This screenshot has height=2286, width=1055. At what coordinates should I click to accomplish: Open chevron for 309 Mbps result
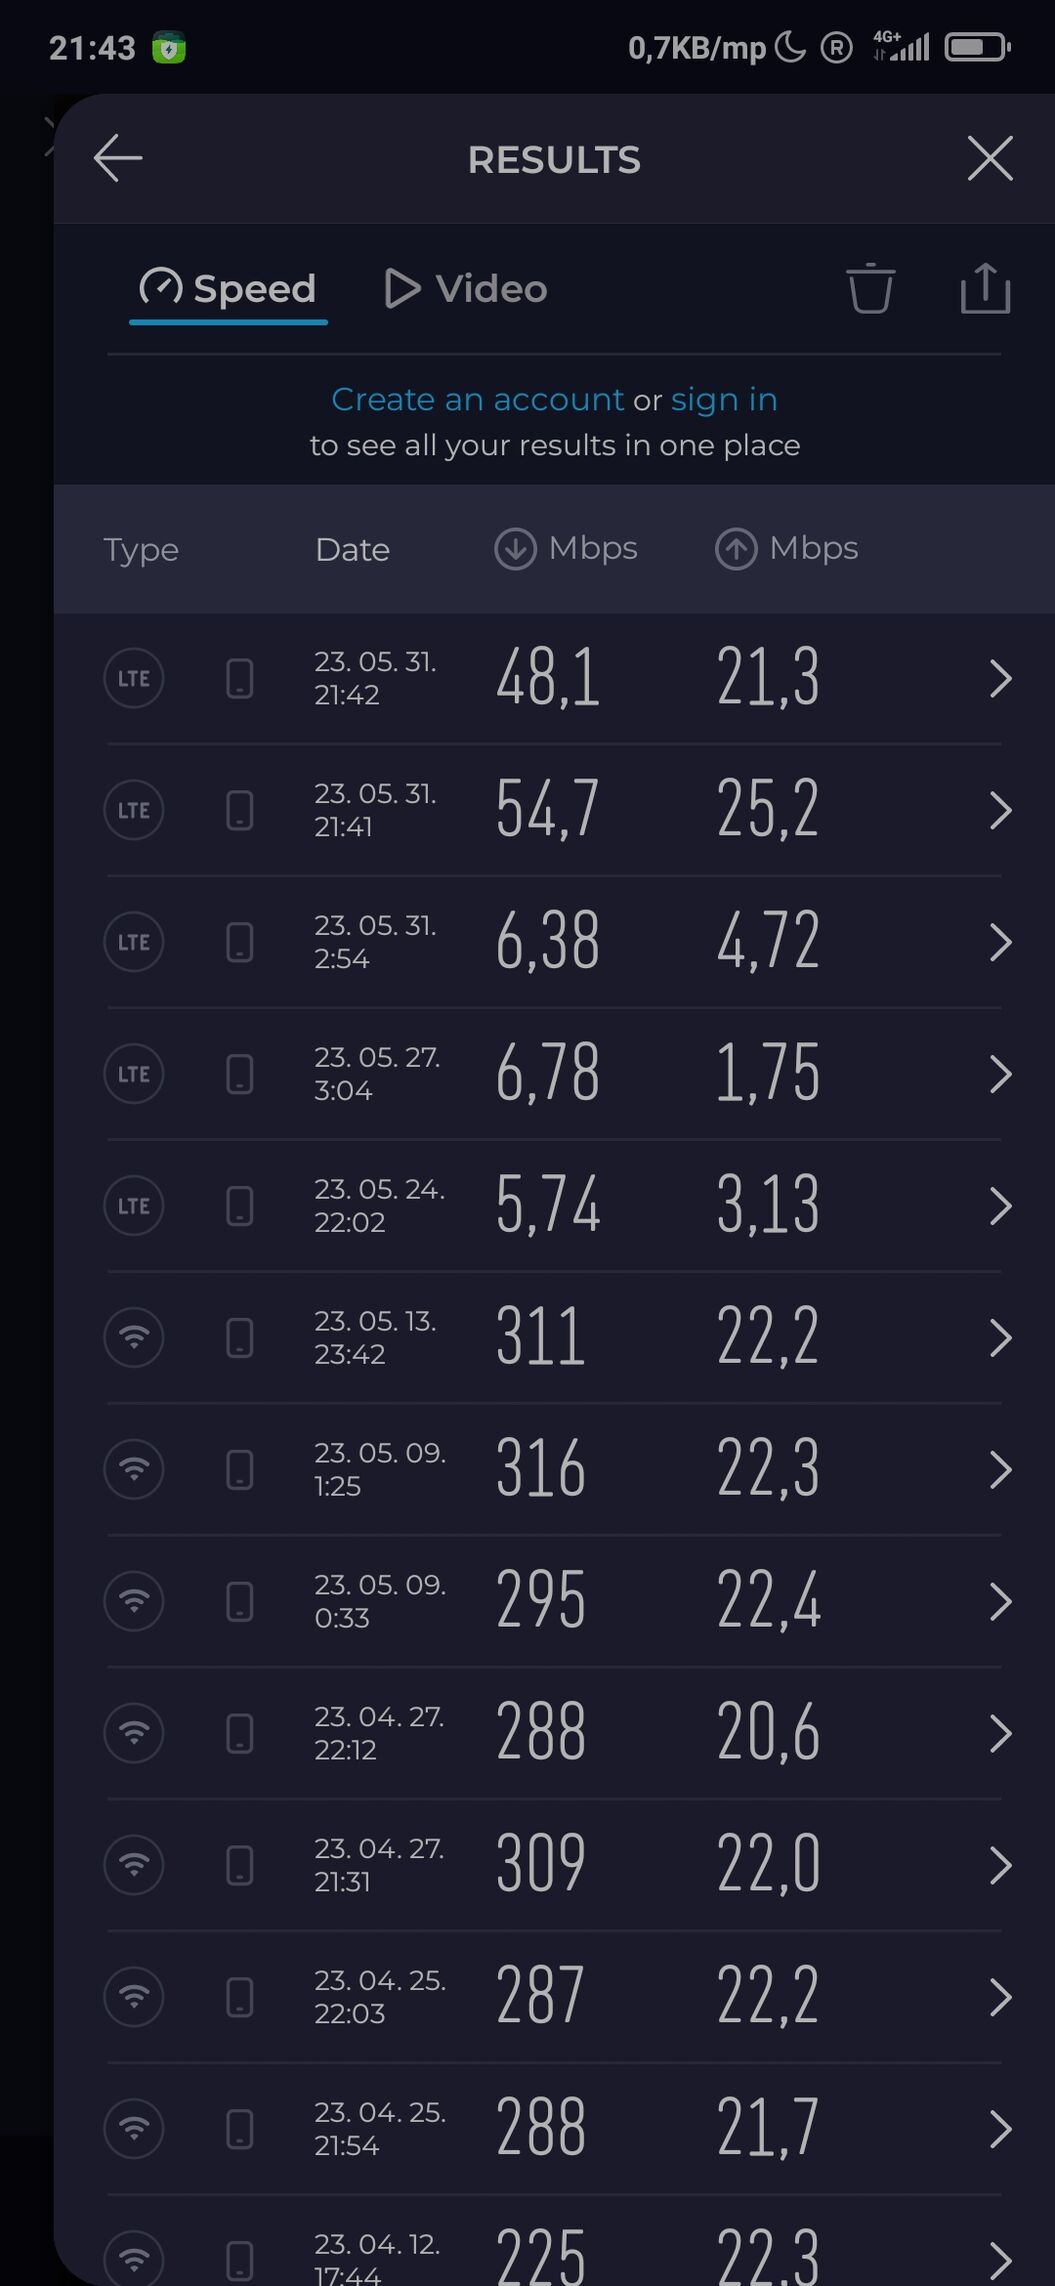point(1000,1865)
